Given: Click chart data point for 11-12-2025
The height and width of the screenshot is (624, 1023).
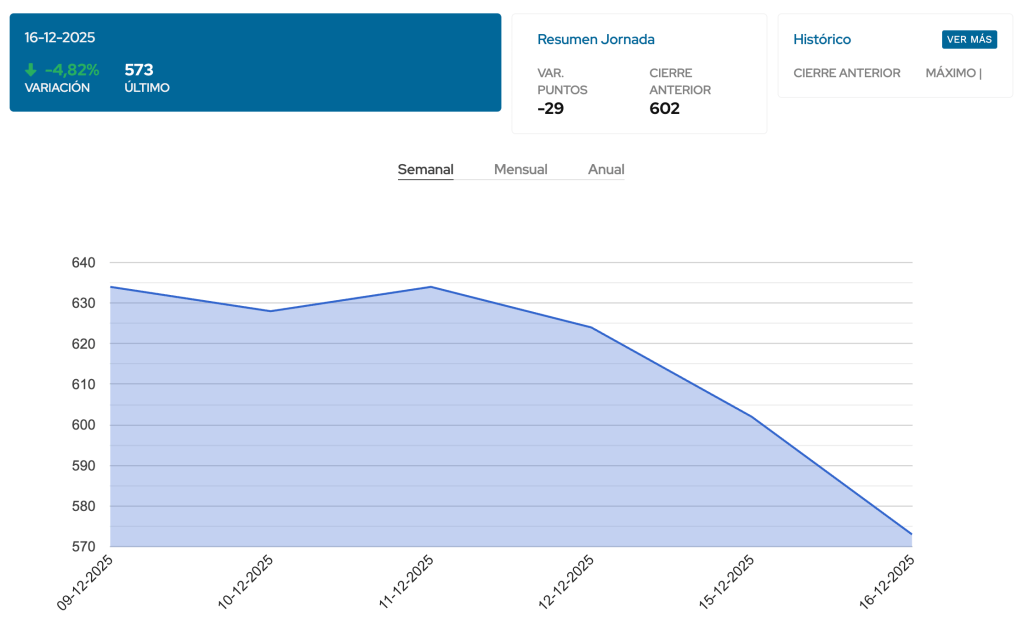Looking at the screenshot, I should point(431,287).
